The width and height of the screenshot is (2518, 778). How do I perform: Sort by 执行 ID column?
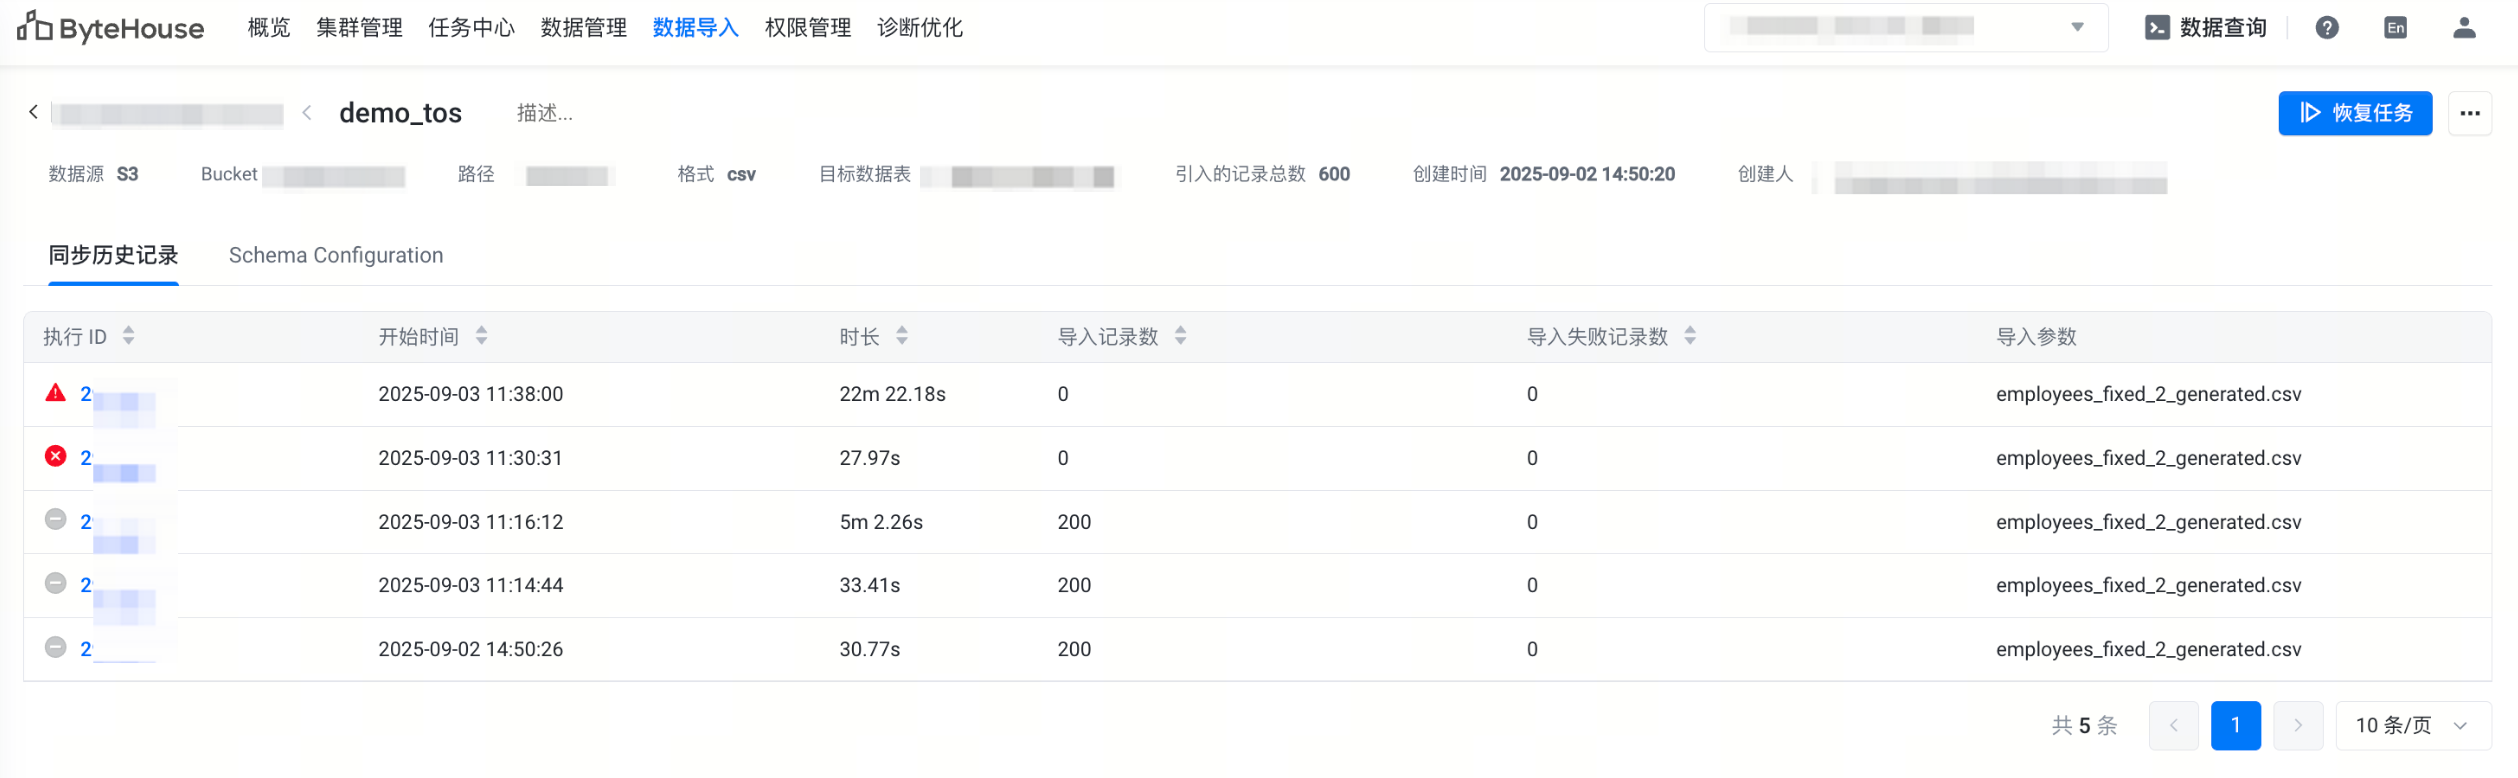[x=128, y=336]
